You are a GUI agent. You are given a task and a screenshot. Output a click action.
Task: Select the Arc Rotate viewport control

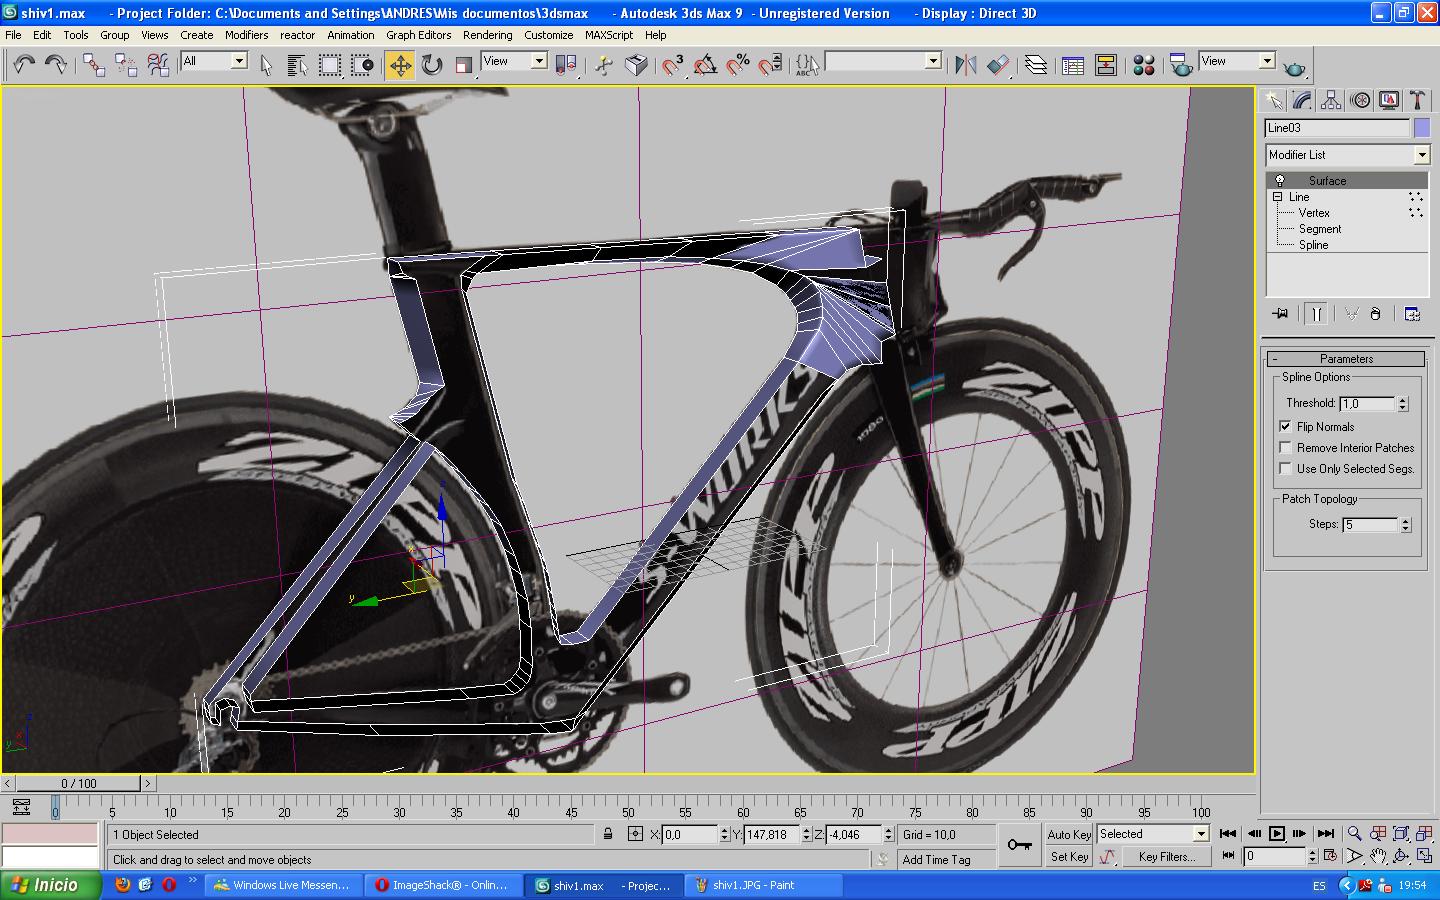point(1401,857)
